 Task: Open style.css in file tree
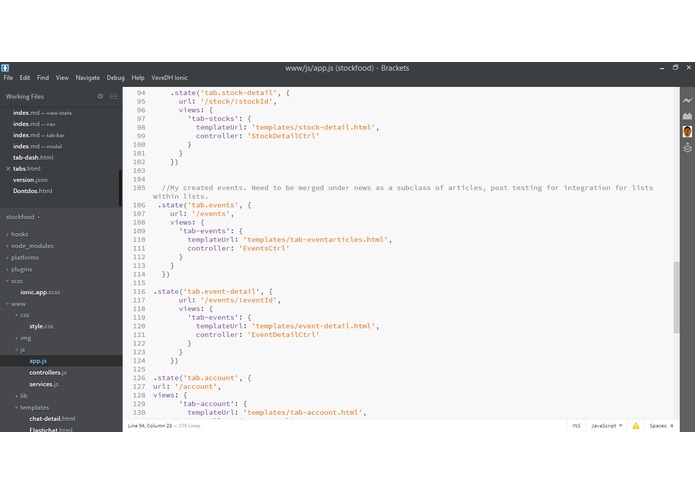click(41, 327)
